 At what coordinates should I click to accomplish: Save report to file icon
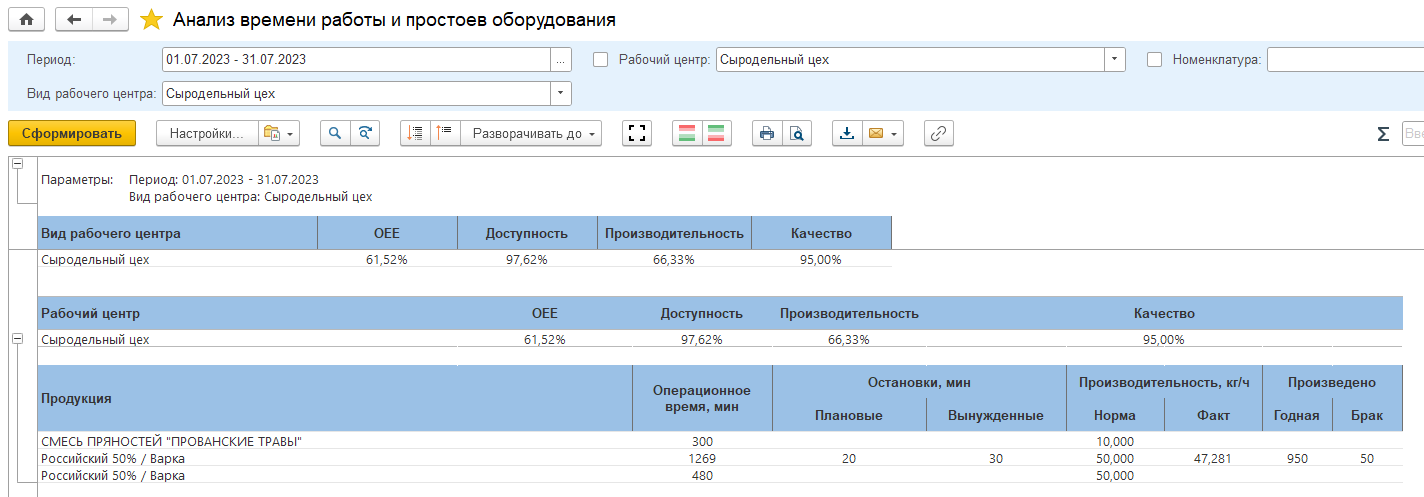click(x=847, y=133)
